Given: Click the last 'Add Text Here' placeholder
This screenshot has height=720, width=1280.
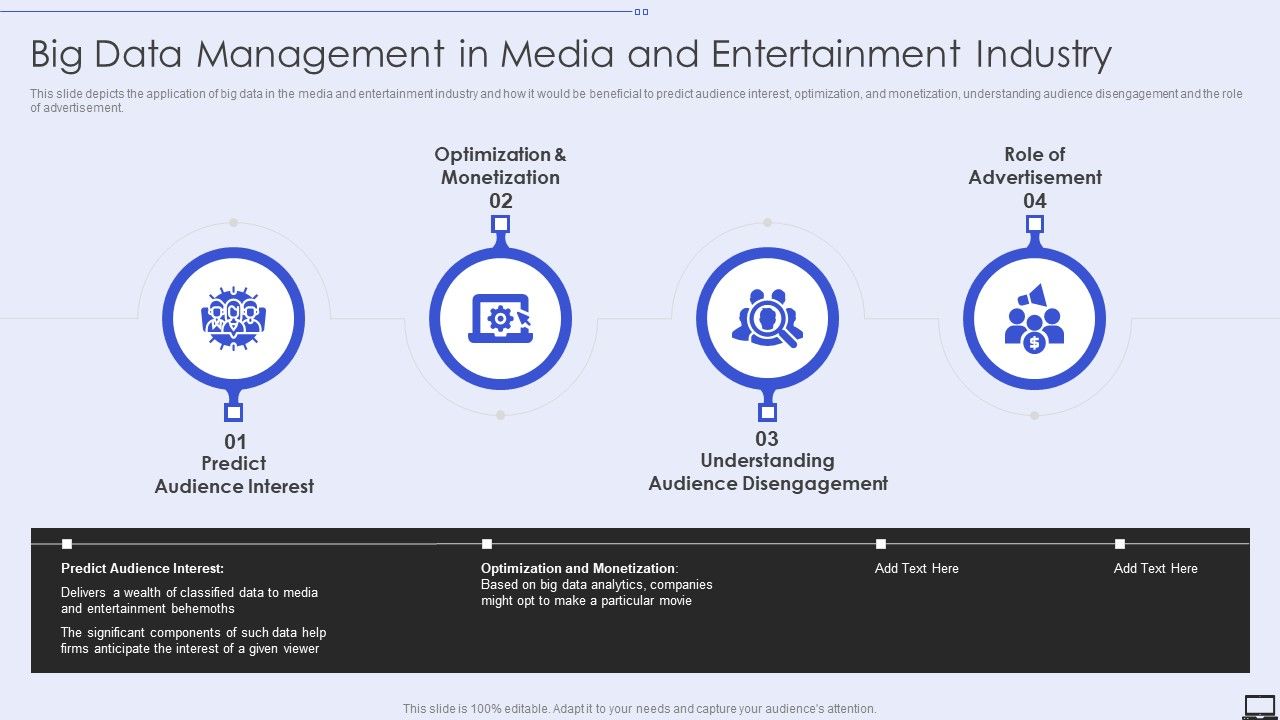Looking at the screenshot, I should (x=1156, y=568).
